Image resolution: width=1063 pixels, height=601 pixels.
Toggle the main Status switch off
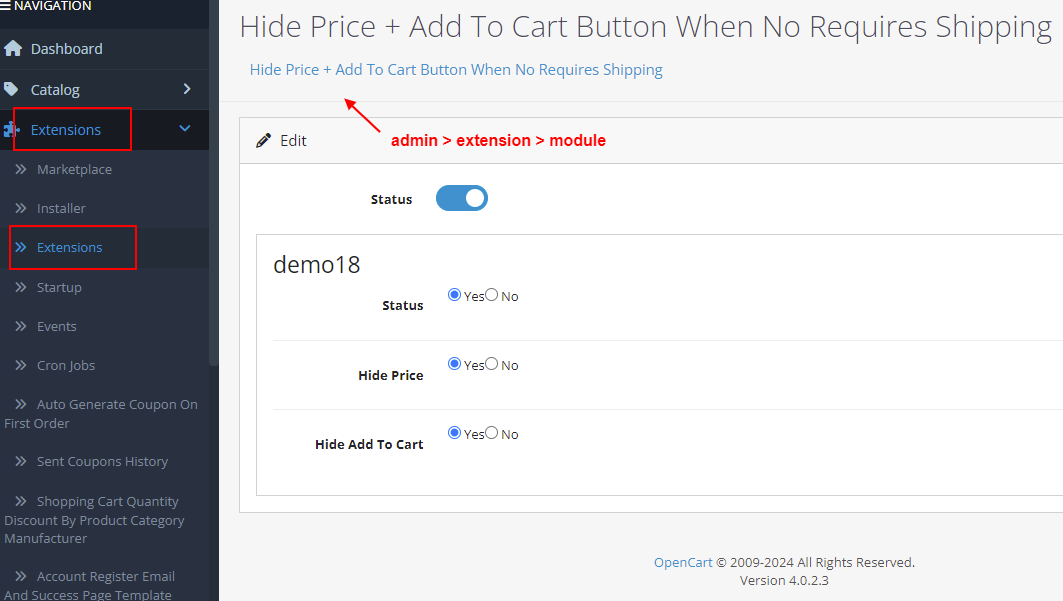[462, 198]
